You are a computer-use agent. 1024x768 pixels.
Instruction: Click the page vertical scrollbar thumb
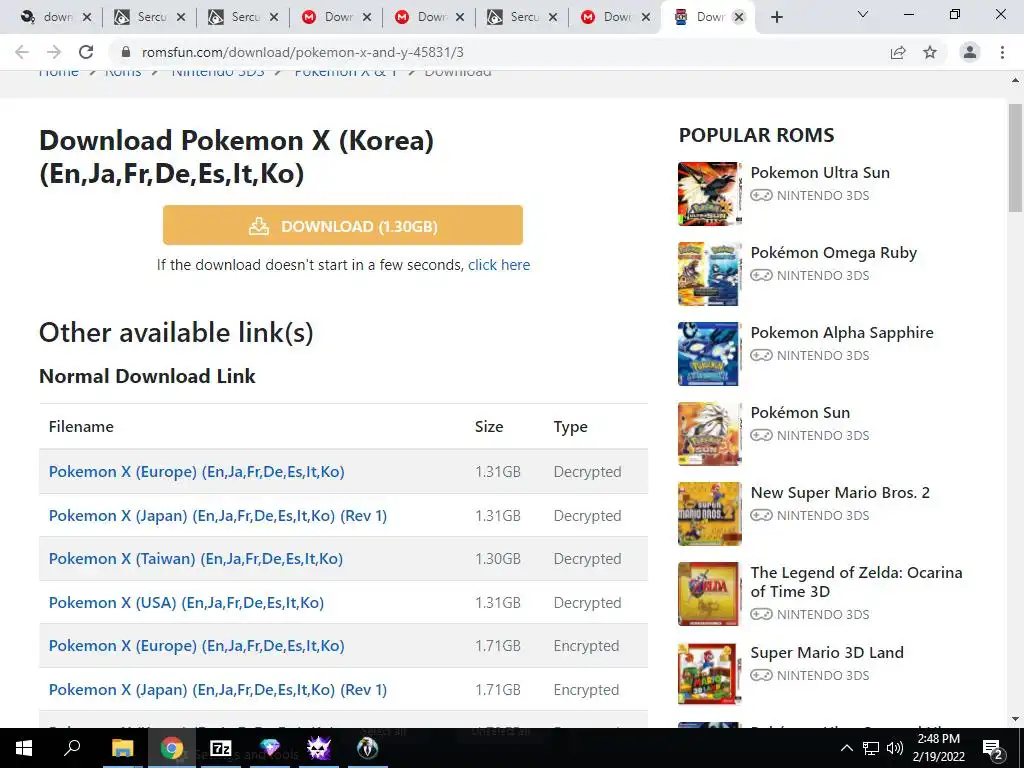click(1015, 158)
